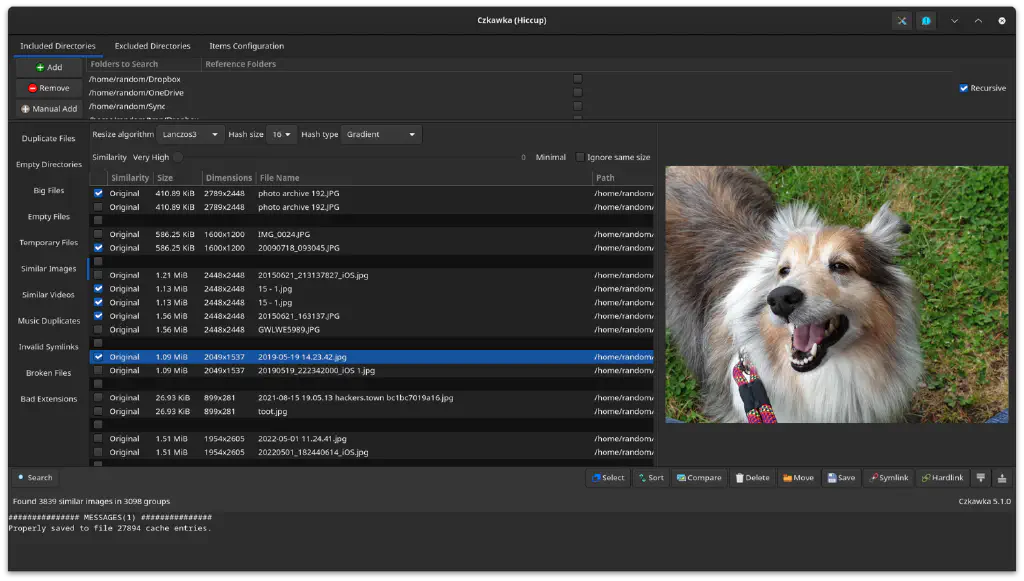
Task: Select Similar Videos in the left sidebar
Action: [48, 294]
